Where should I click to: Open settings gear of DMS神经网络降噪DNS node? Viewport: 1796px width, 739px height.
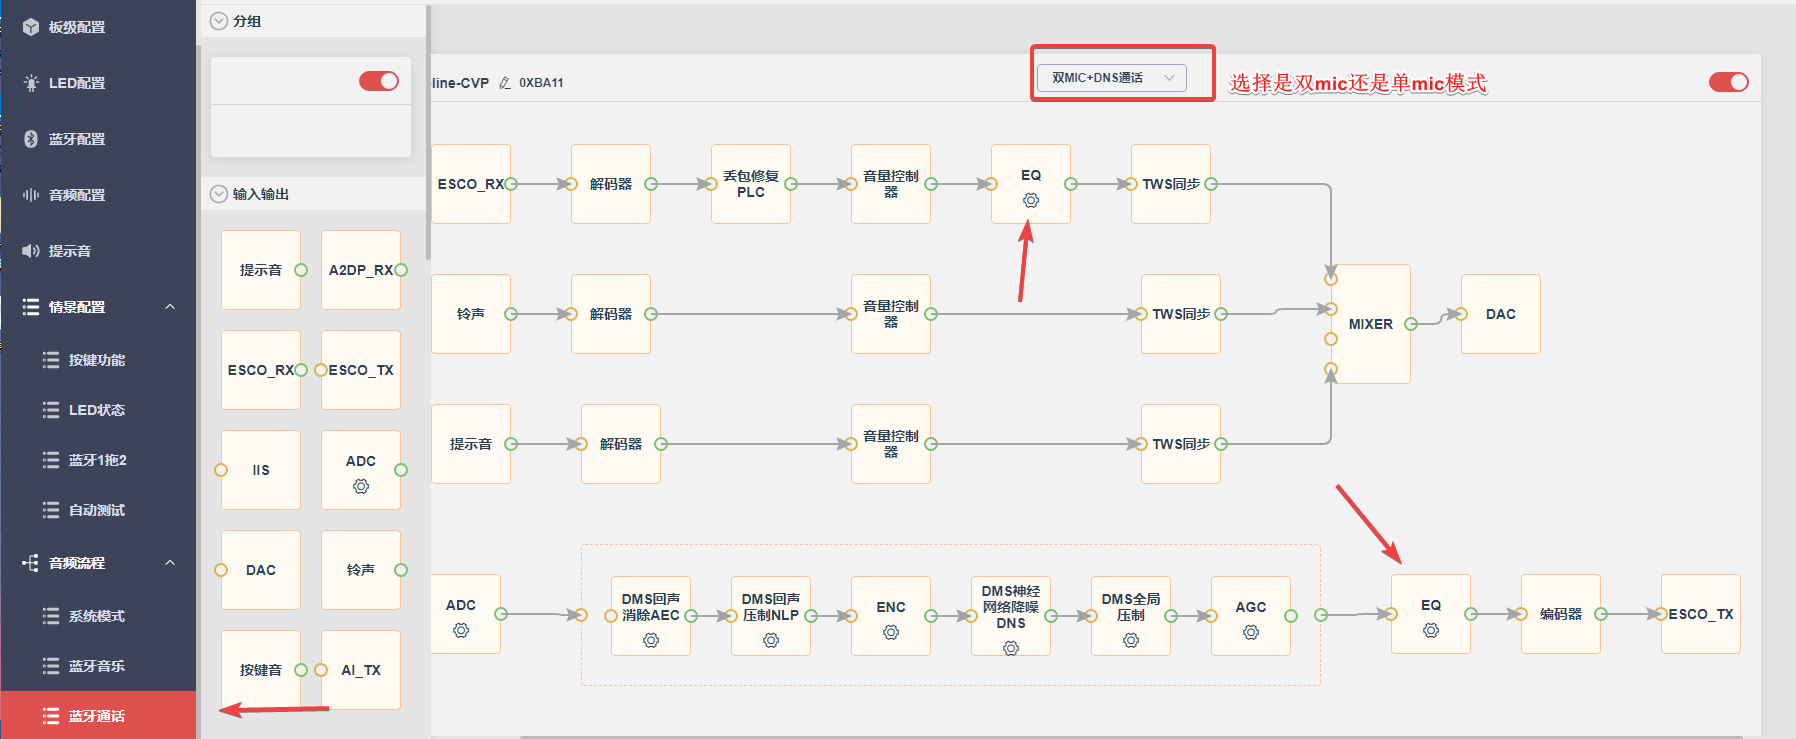1011,648
